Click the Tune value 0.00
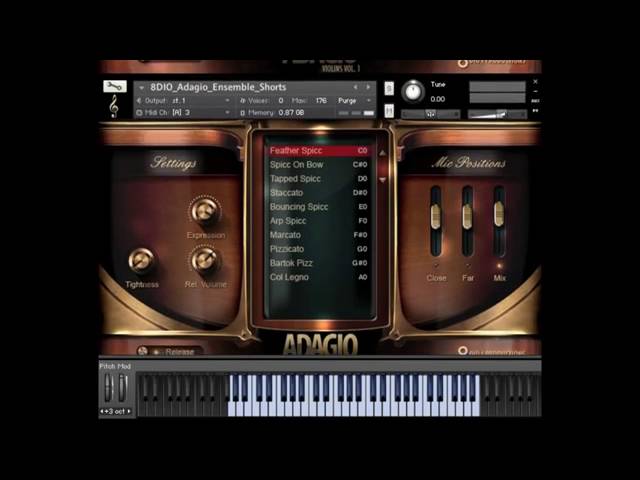The width and height of the screenshot is (640, 480). click(x=438, y=99)
